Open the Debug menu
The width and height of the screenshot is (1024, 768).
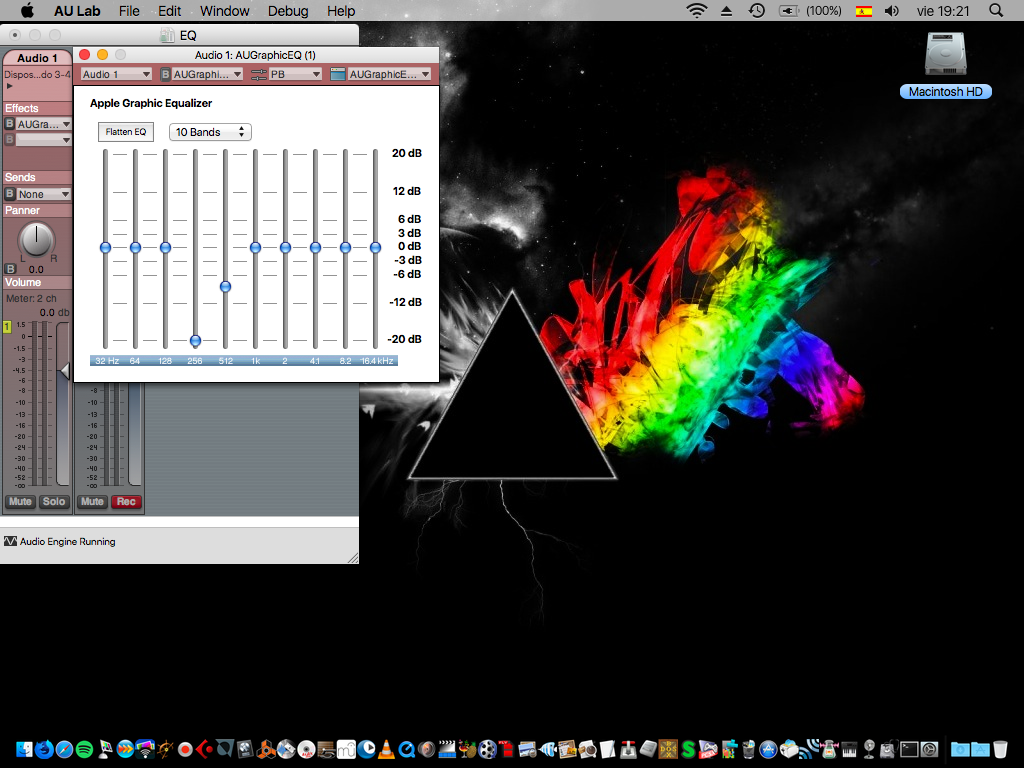tap(288, 11)
